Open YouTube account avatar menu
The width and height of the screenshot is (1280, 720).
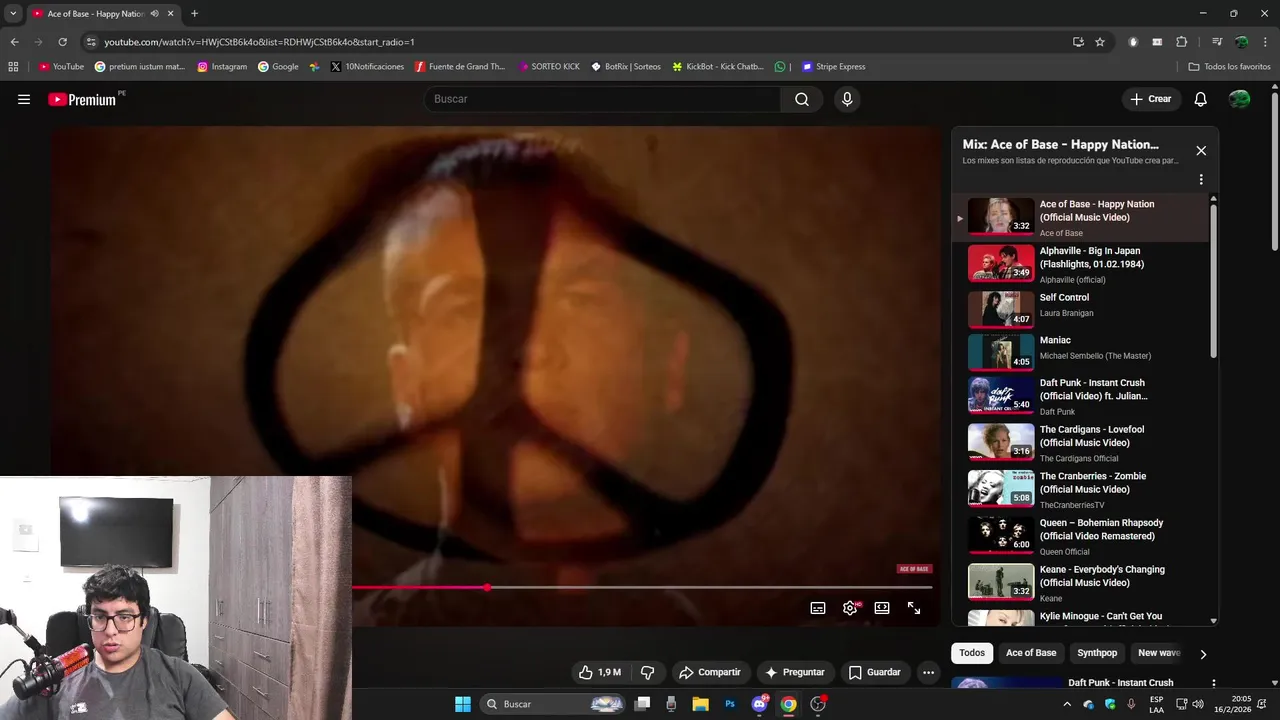pos(1239,99)
